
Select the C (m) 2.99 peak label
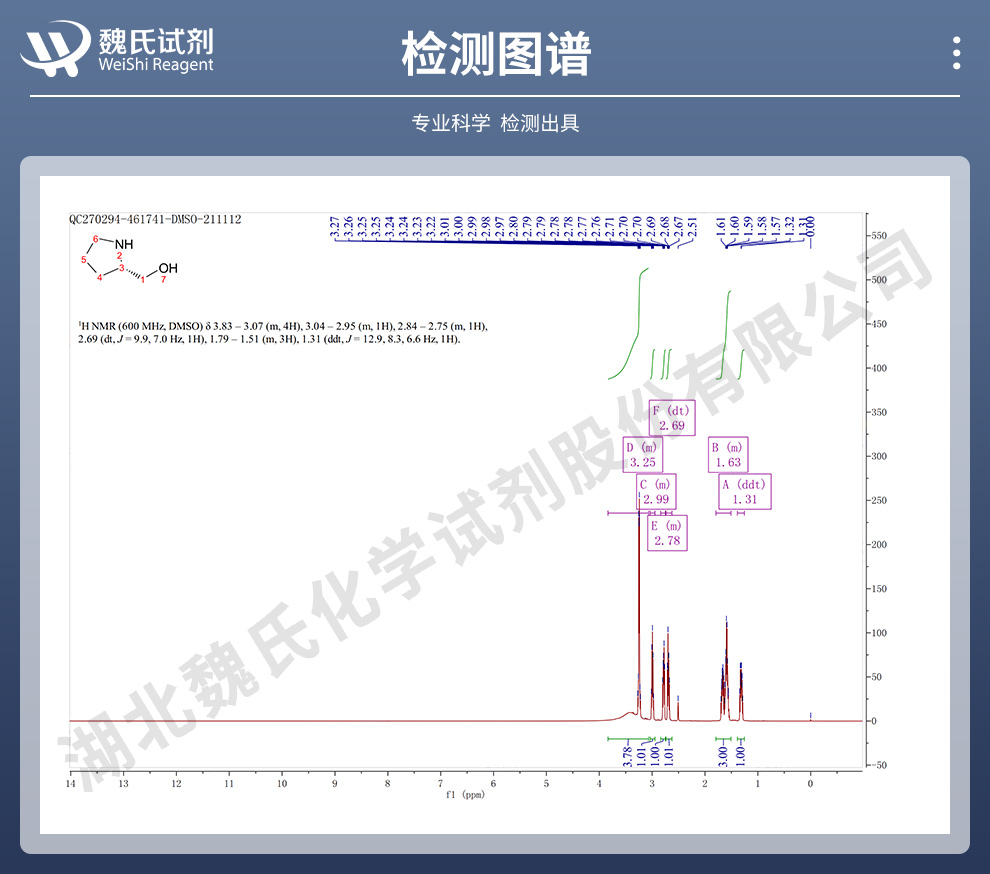655,492
